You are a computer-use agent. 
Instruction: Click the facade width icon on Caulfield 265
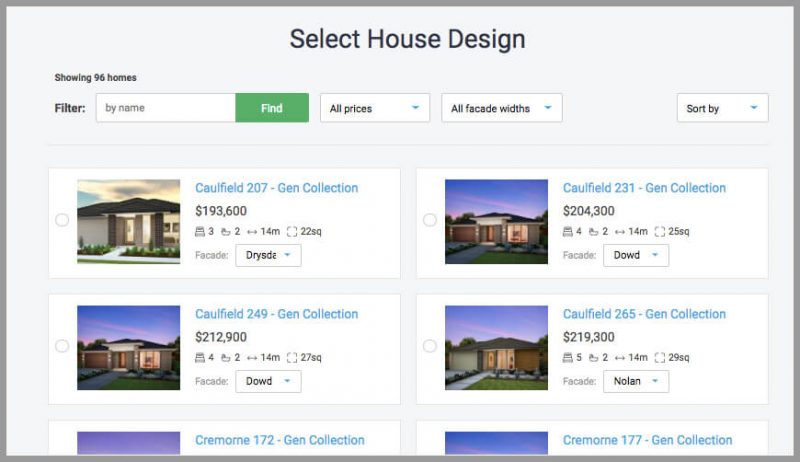coord(620,357)
